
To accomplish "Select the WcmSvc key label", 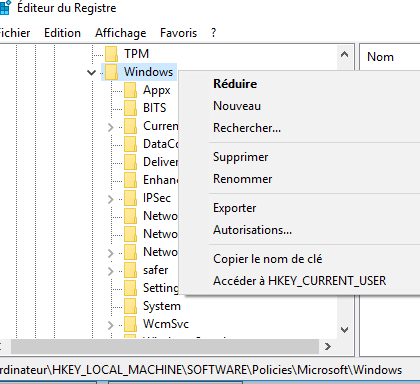I will click(x=166, y=324).
